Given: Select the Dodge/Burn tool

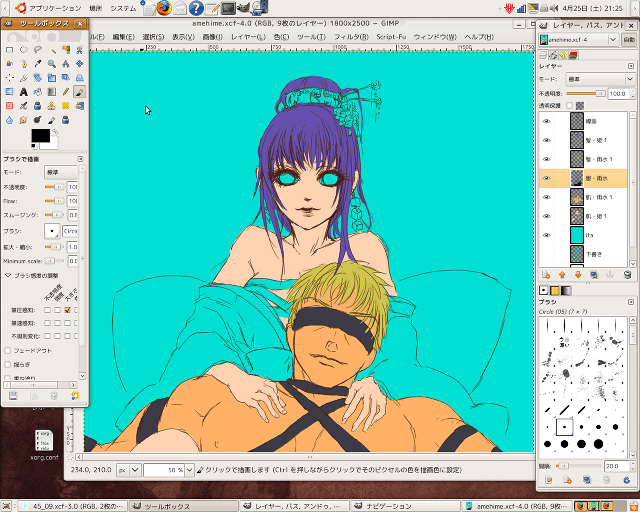Looking at the screenshot, I should [38, 120].
